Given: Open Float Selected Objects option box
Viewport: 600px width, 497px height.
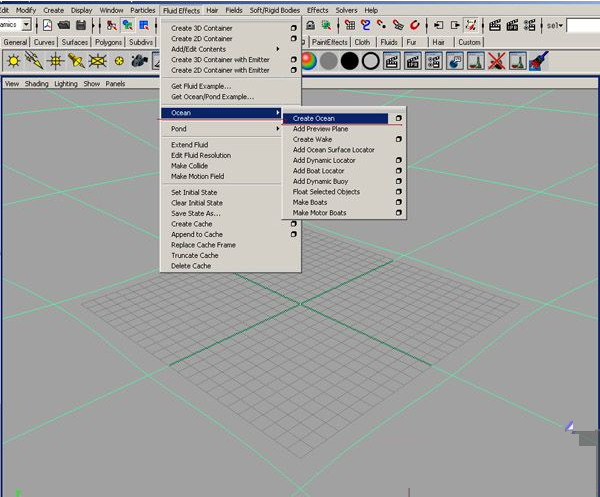Looking at the screenshot, I should (398, 192).
